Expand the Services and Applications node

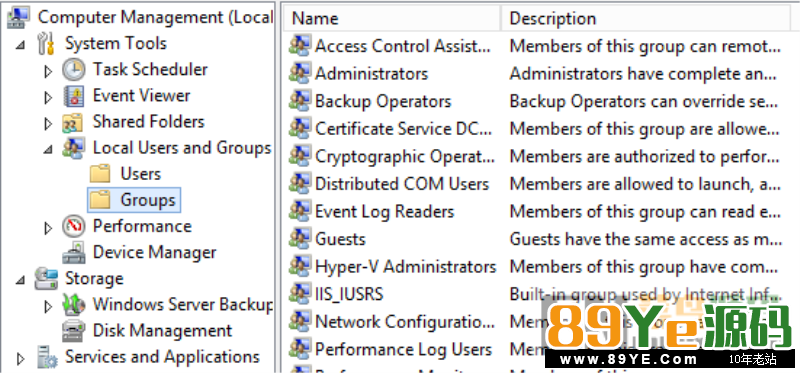coord(20,358)
